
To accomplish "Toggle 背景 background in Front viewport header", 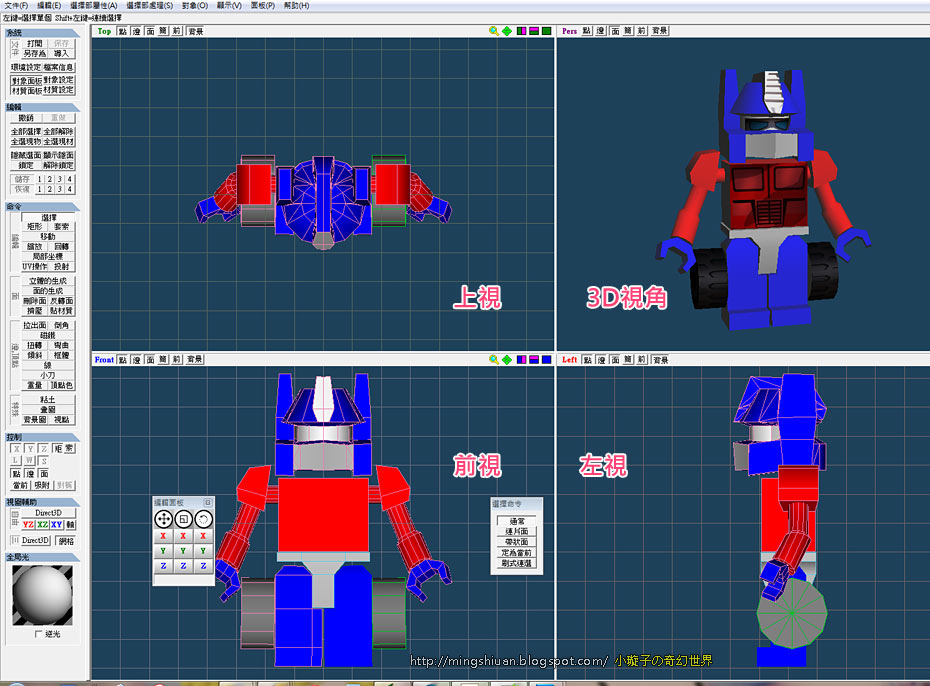I will click(195, 359).
